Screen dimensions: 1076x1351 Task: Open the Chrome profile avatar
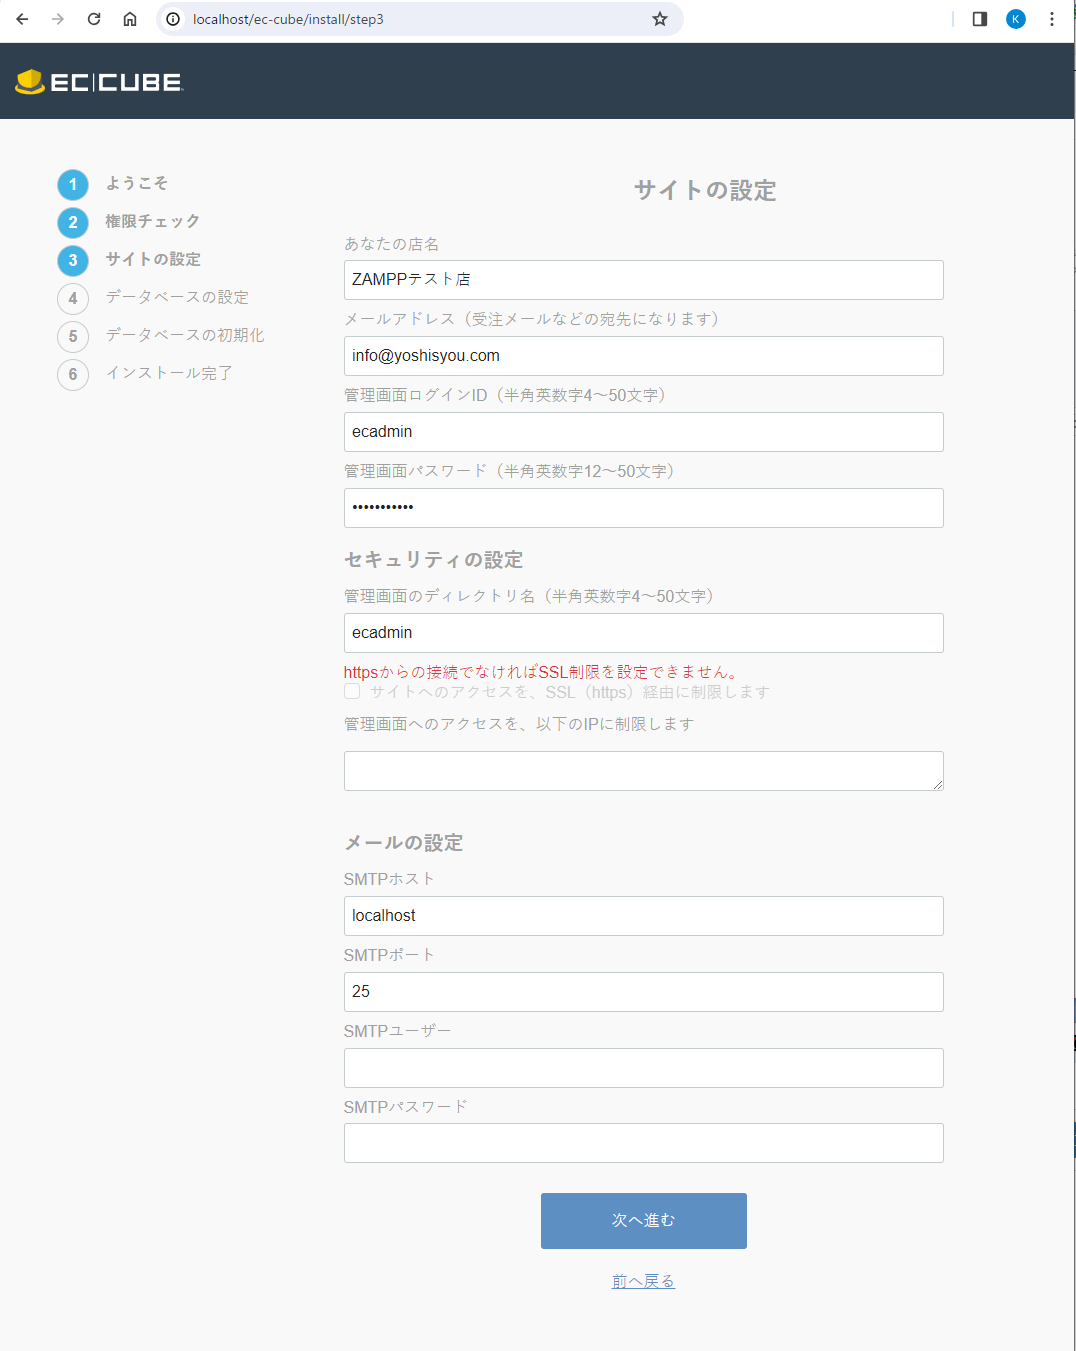click(1016, 19)
